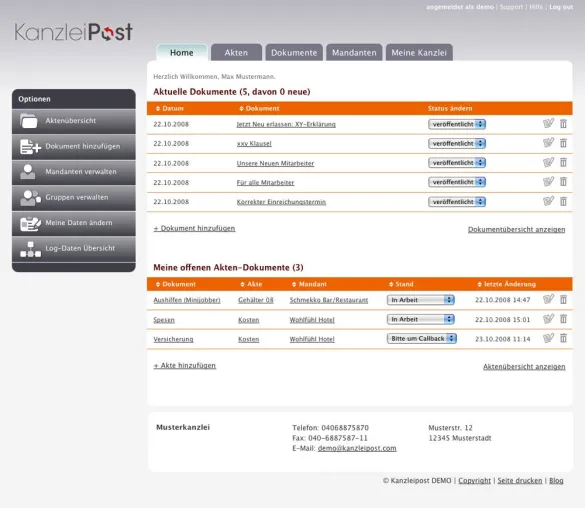Open status dropdown for 'Korrekter Einreichungstermin'

click(457, 202)
